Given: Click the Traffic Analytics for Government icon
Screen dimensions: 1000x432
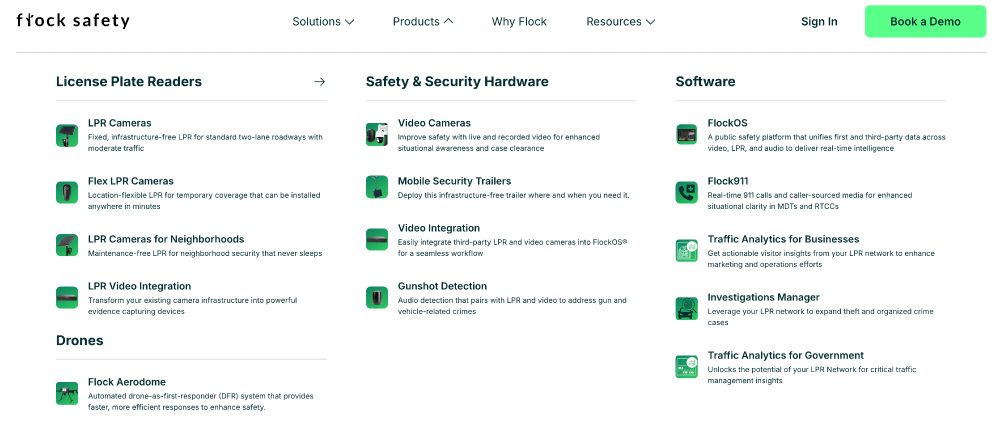Looking at the screenshot, I should (686, 366).
